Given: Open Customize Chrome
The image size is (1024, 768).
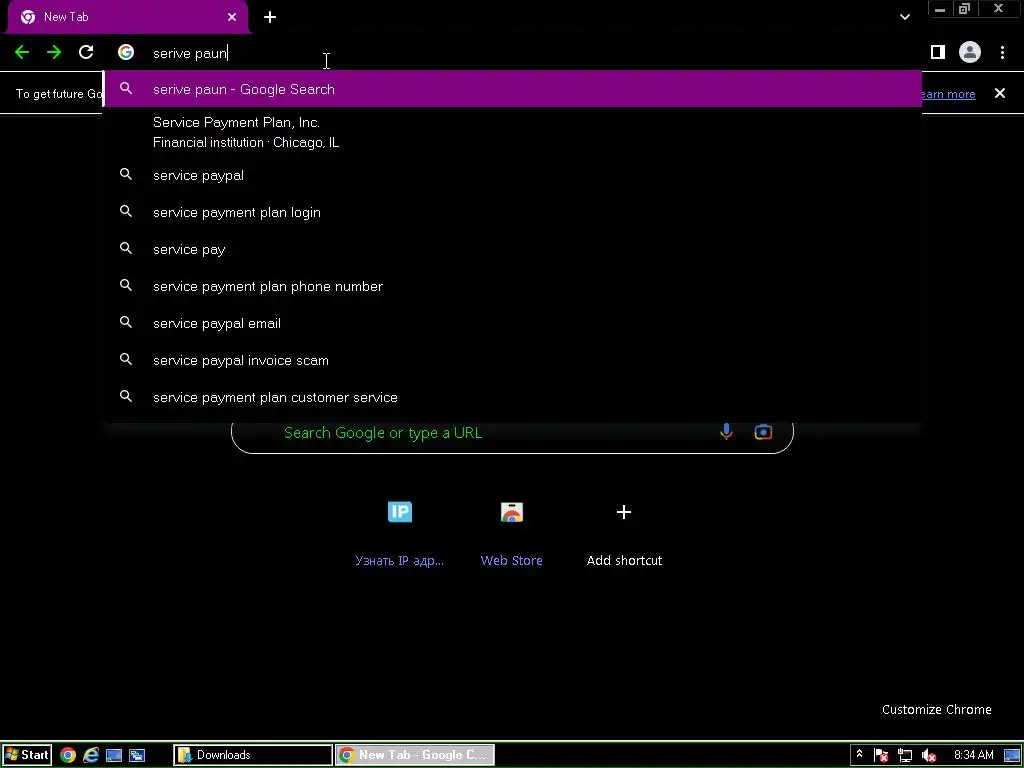Looking at the screenshot, I should (936, 709).
